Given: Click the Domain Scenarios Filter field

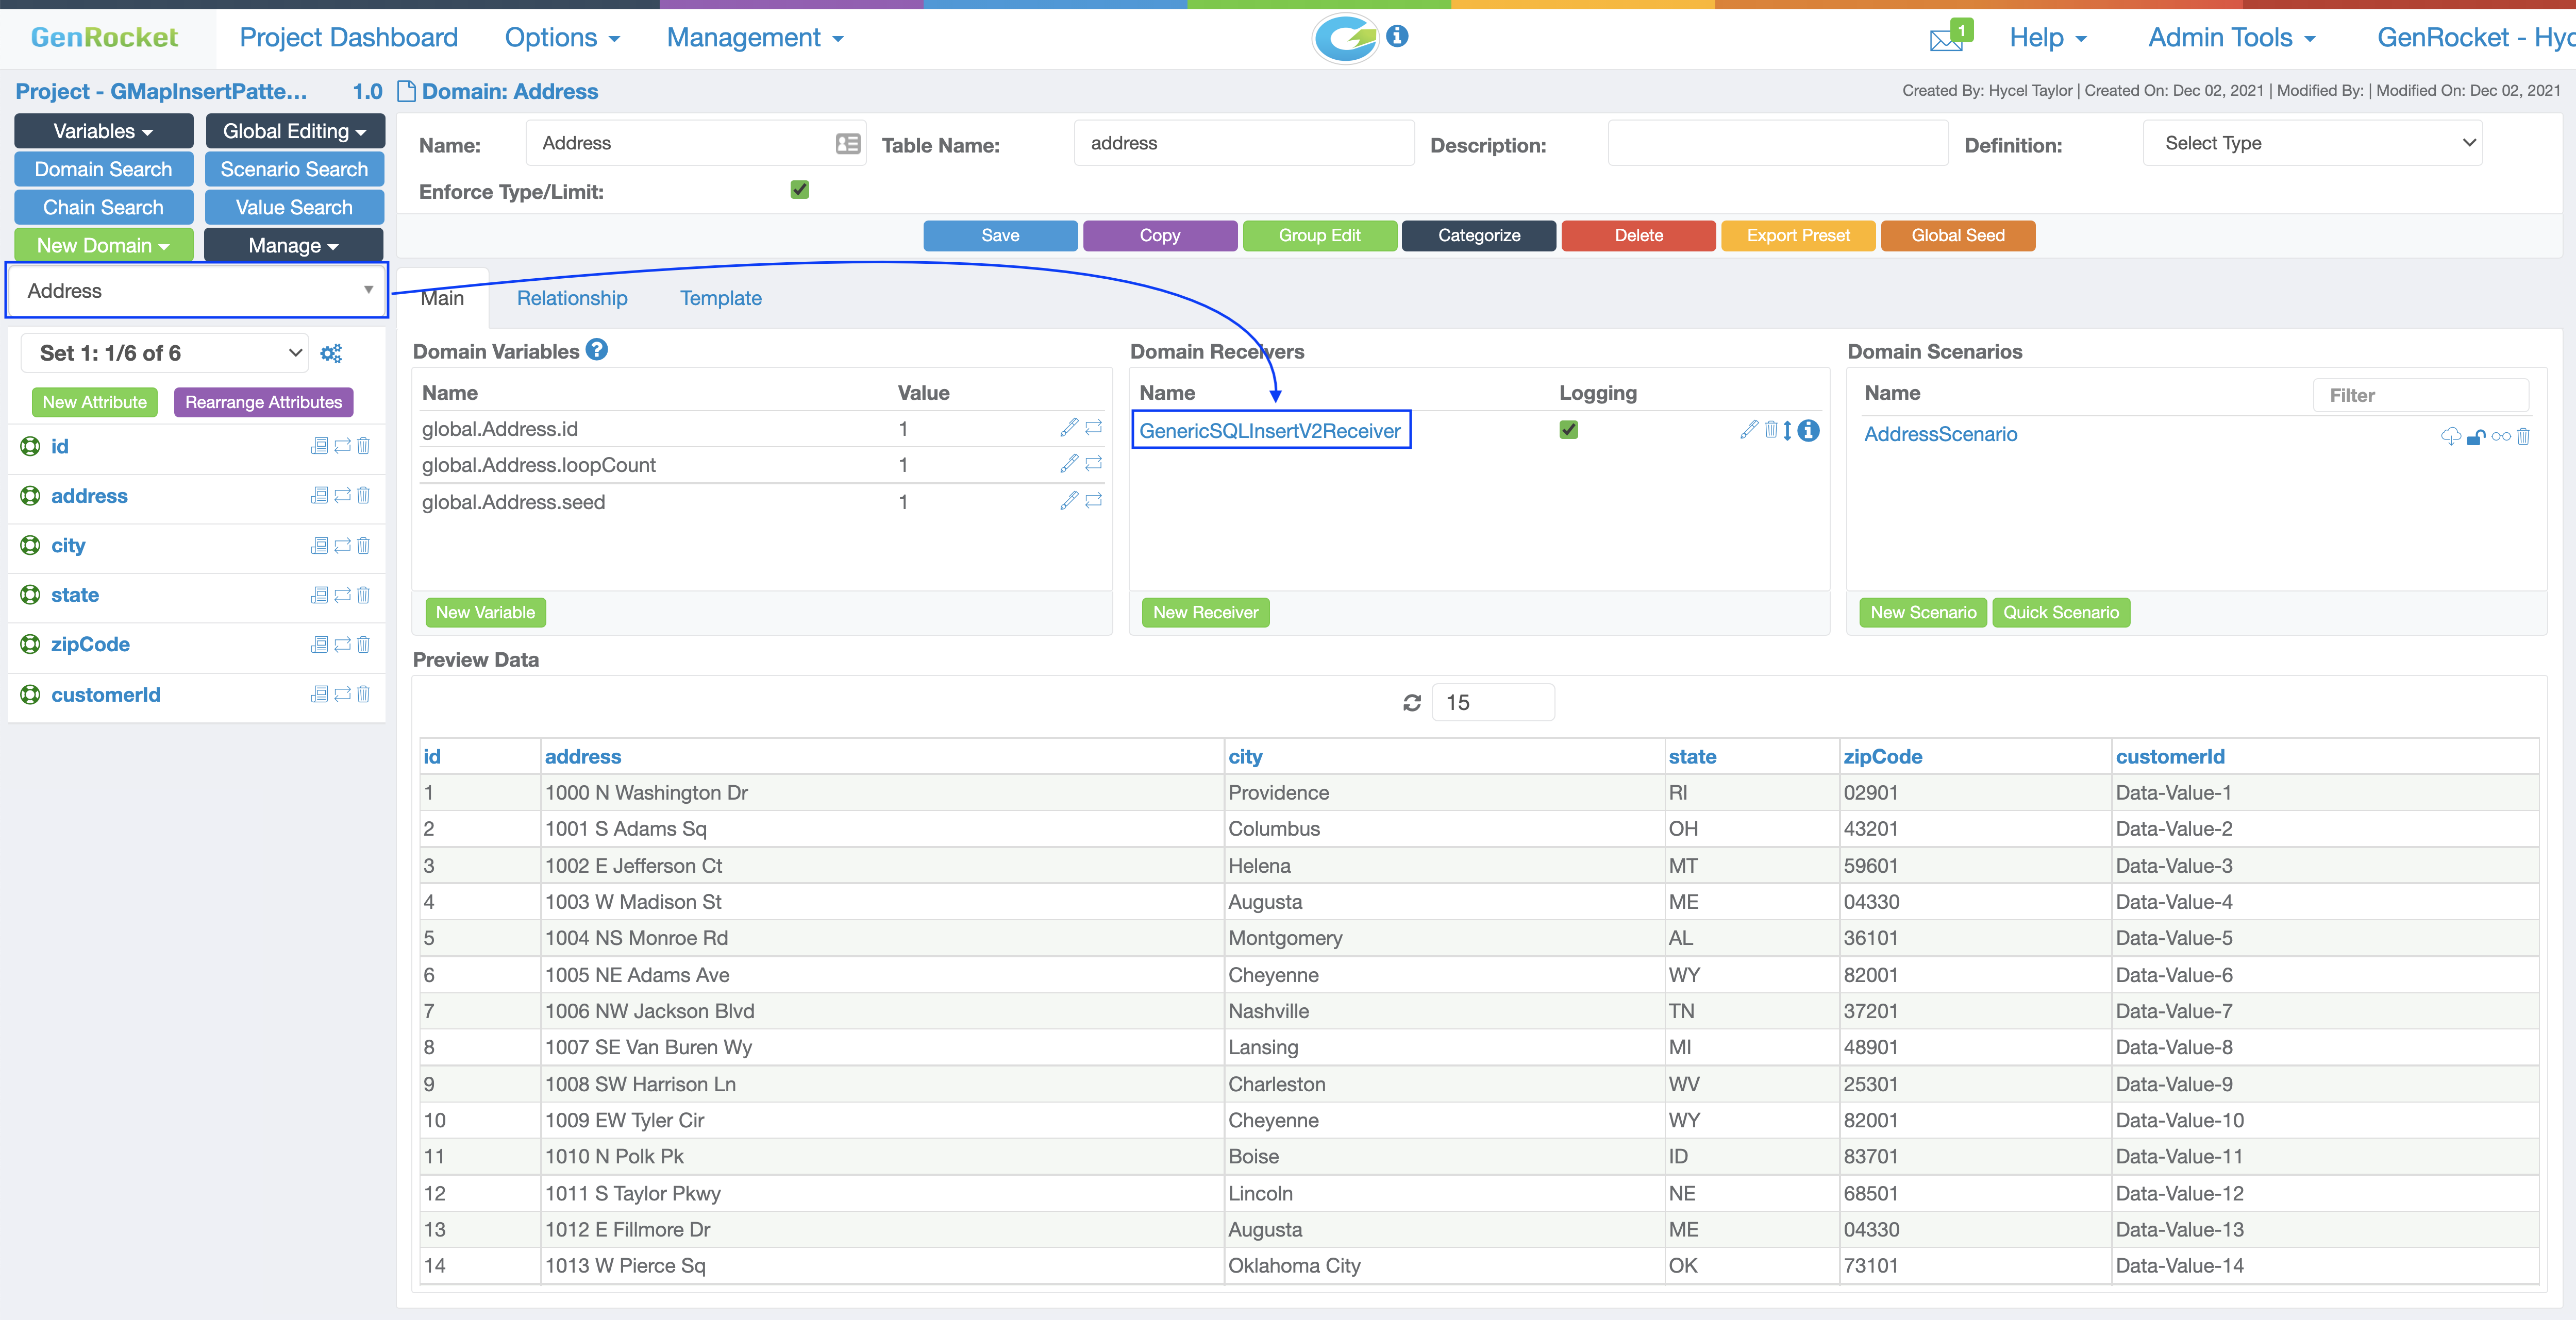Looking at the screenshot, I should tap(2420, 395).
